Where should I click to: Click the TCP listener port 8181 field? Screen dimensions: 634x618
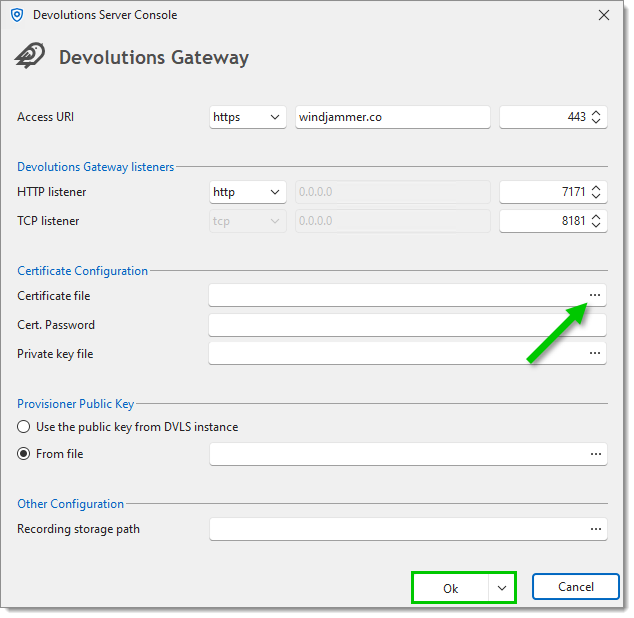(553, 221)
